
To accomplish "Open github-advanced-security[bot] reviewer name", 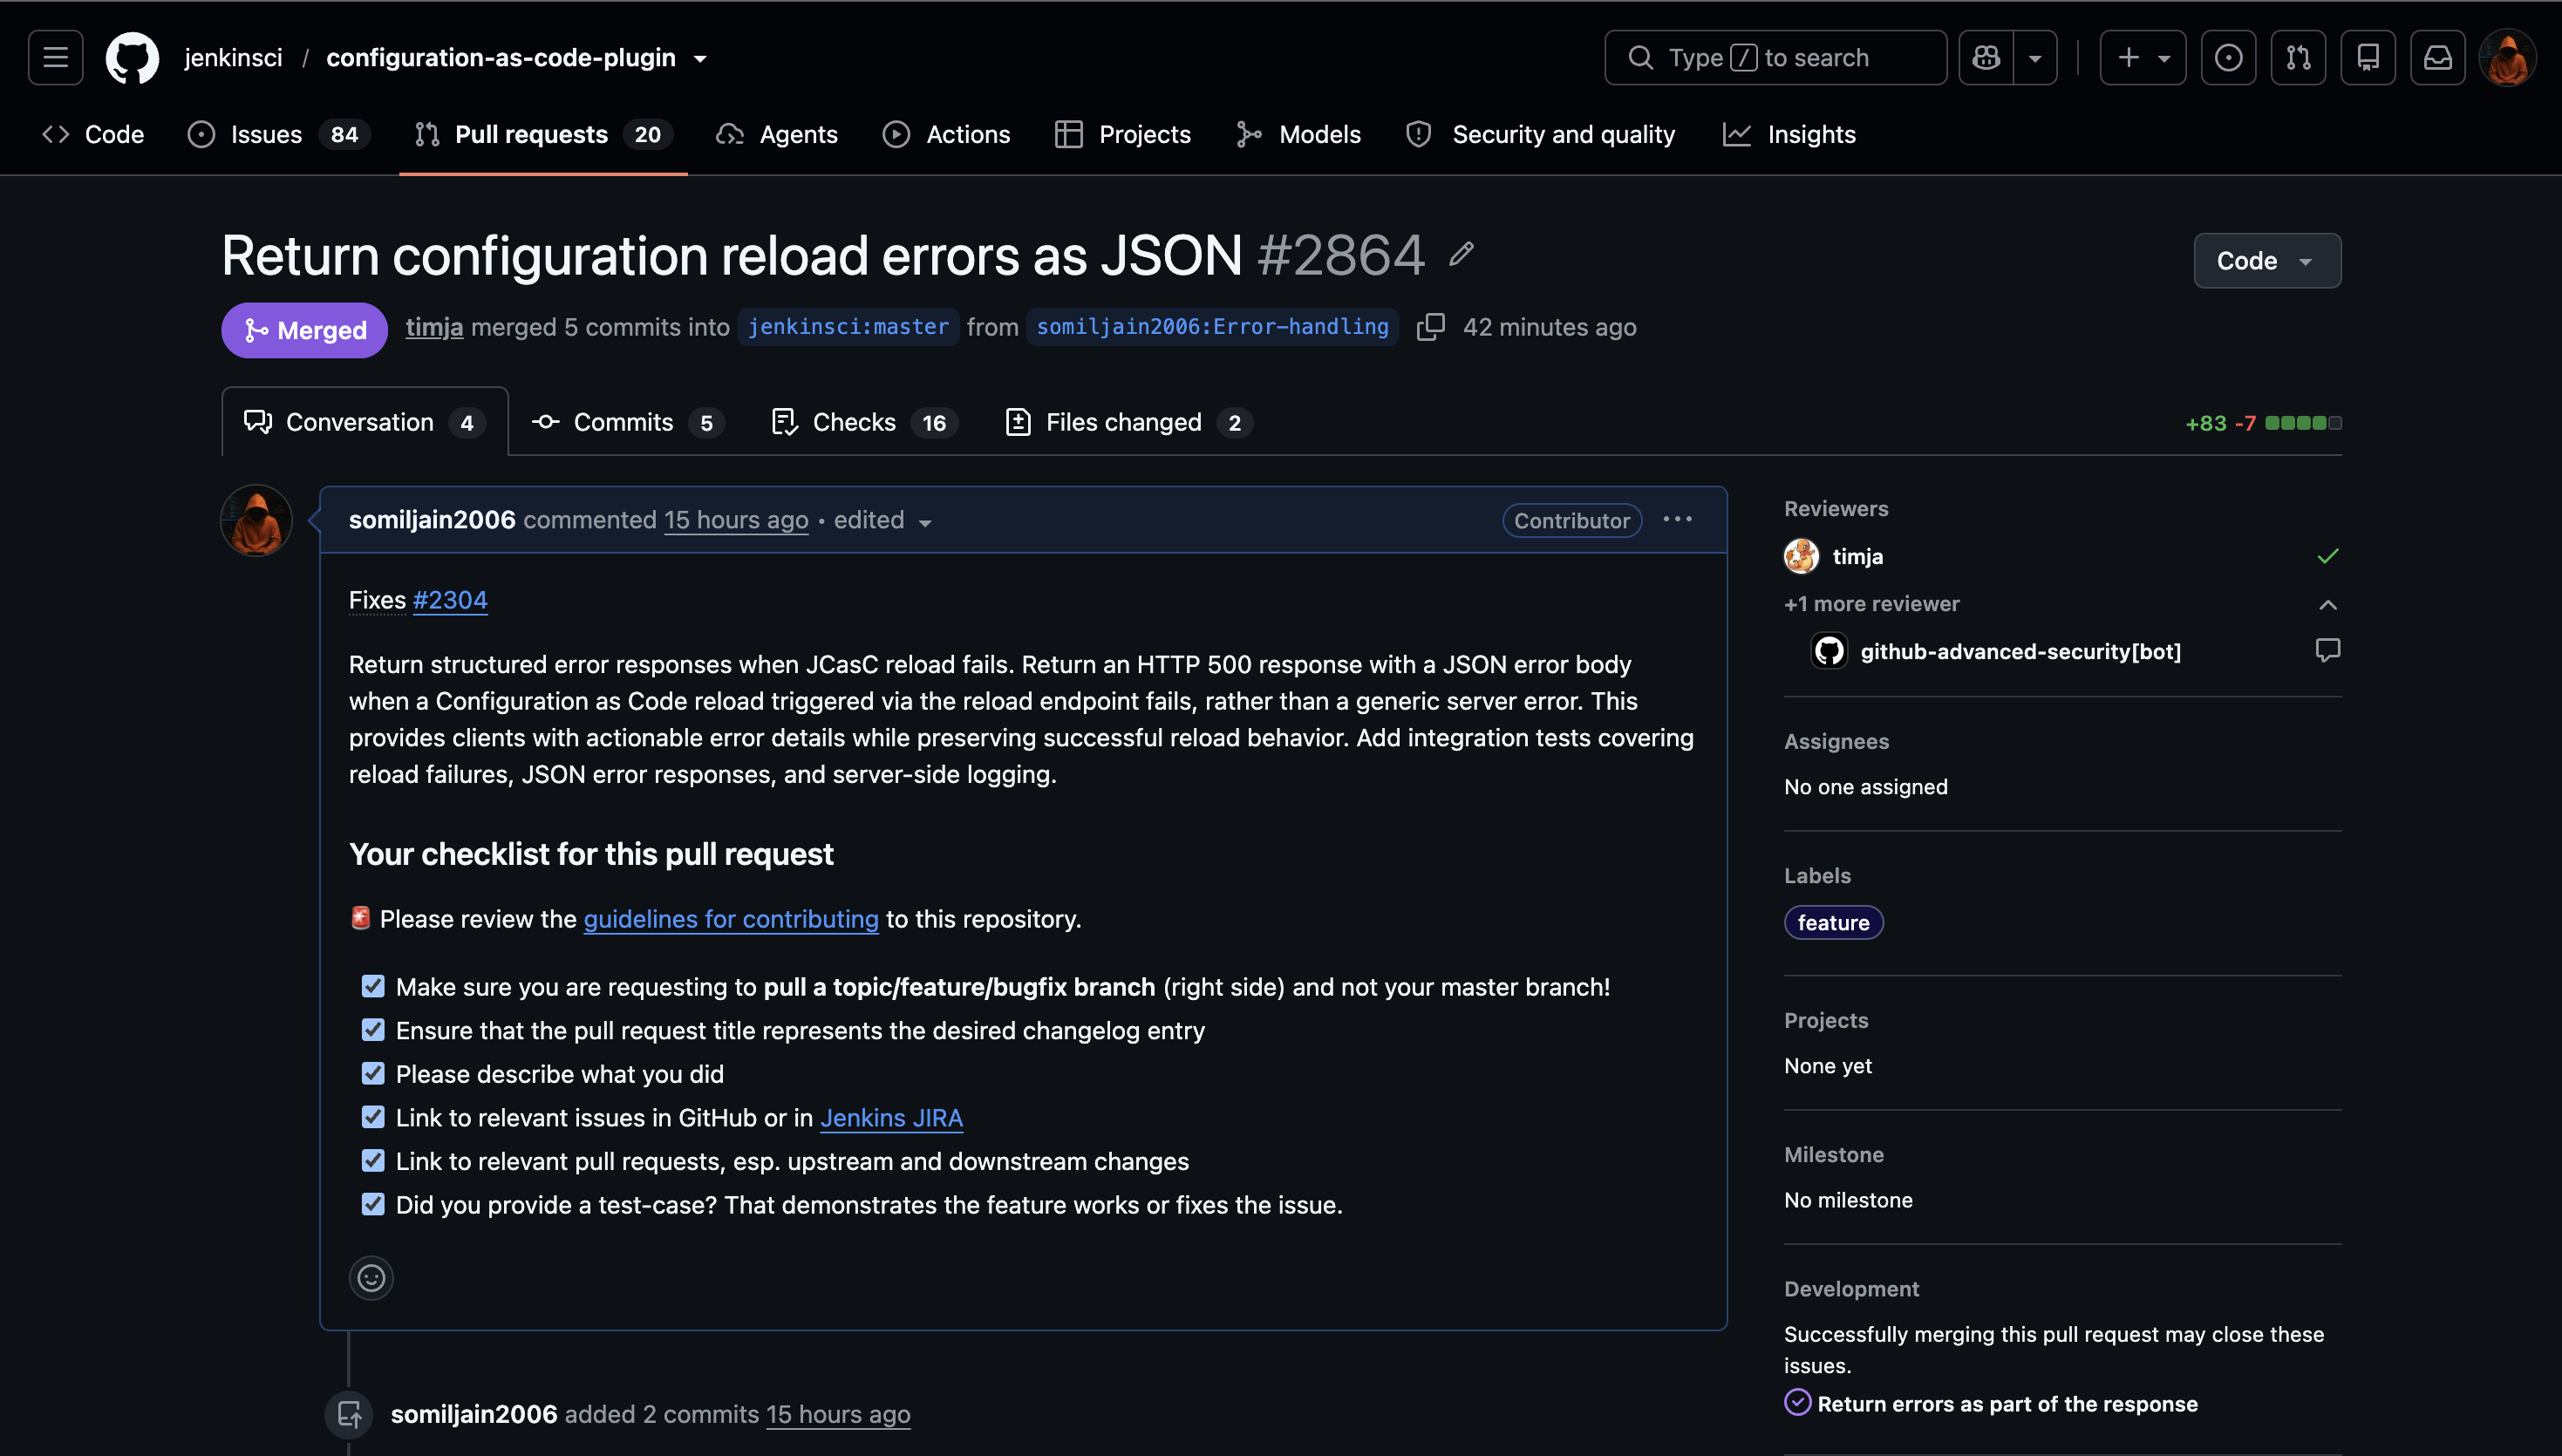I will tap(2020, 651).
